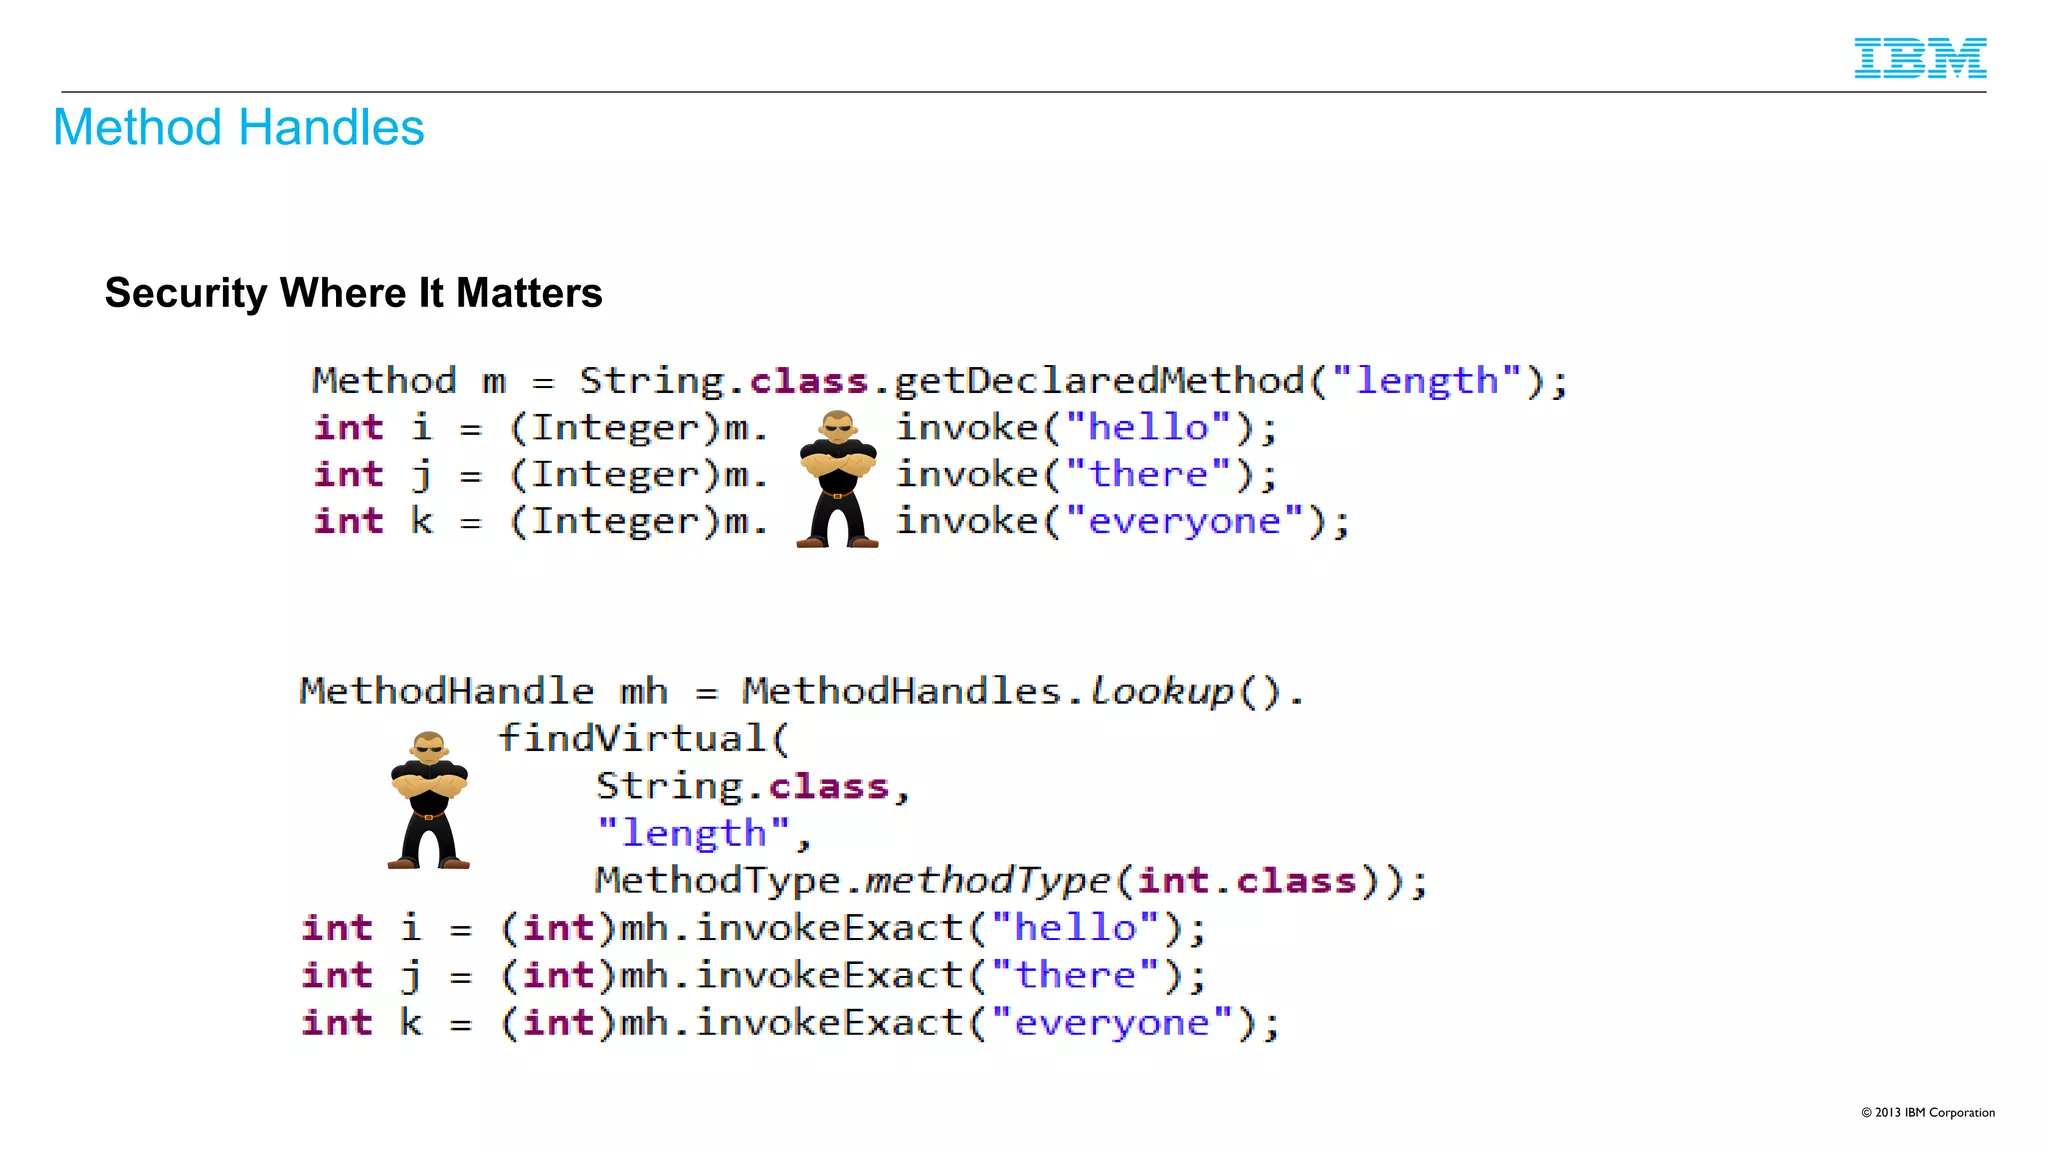Click the standalone "length", argument line
The width and height of the screenshot is (2048, 1152).
704,833
